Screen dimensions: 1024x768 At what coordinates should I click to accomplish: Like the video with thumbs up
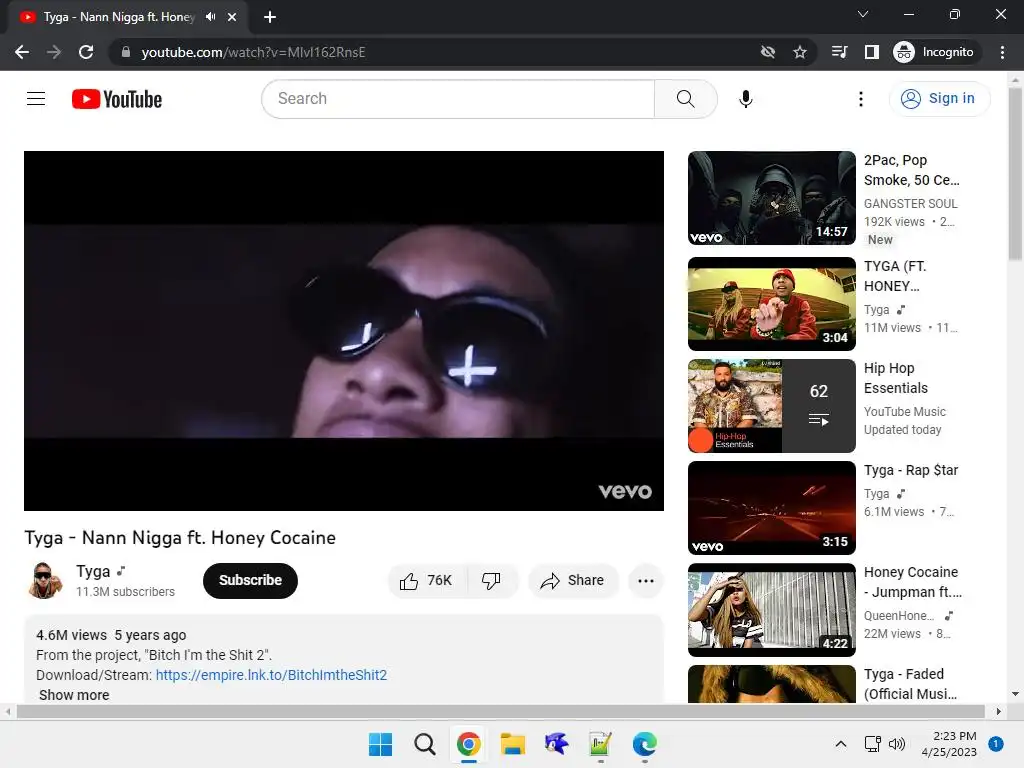tap(426, 581)
